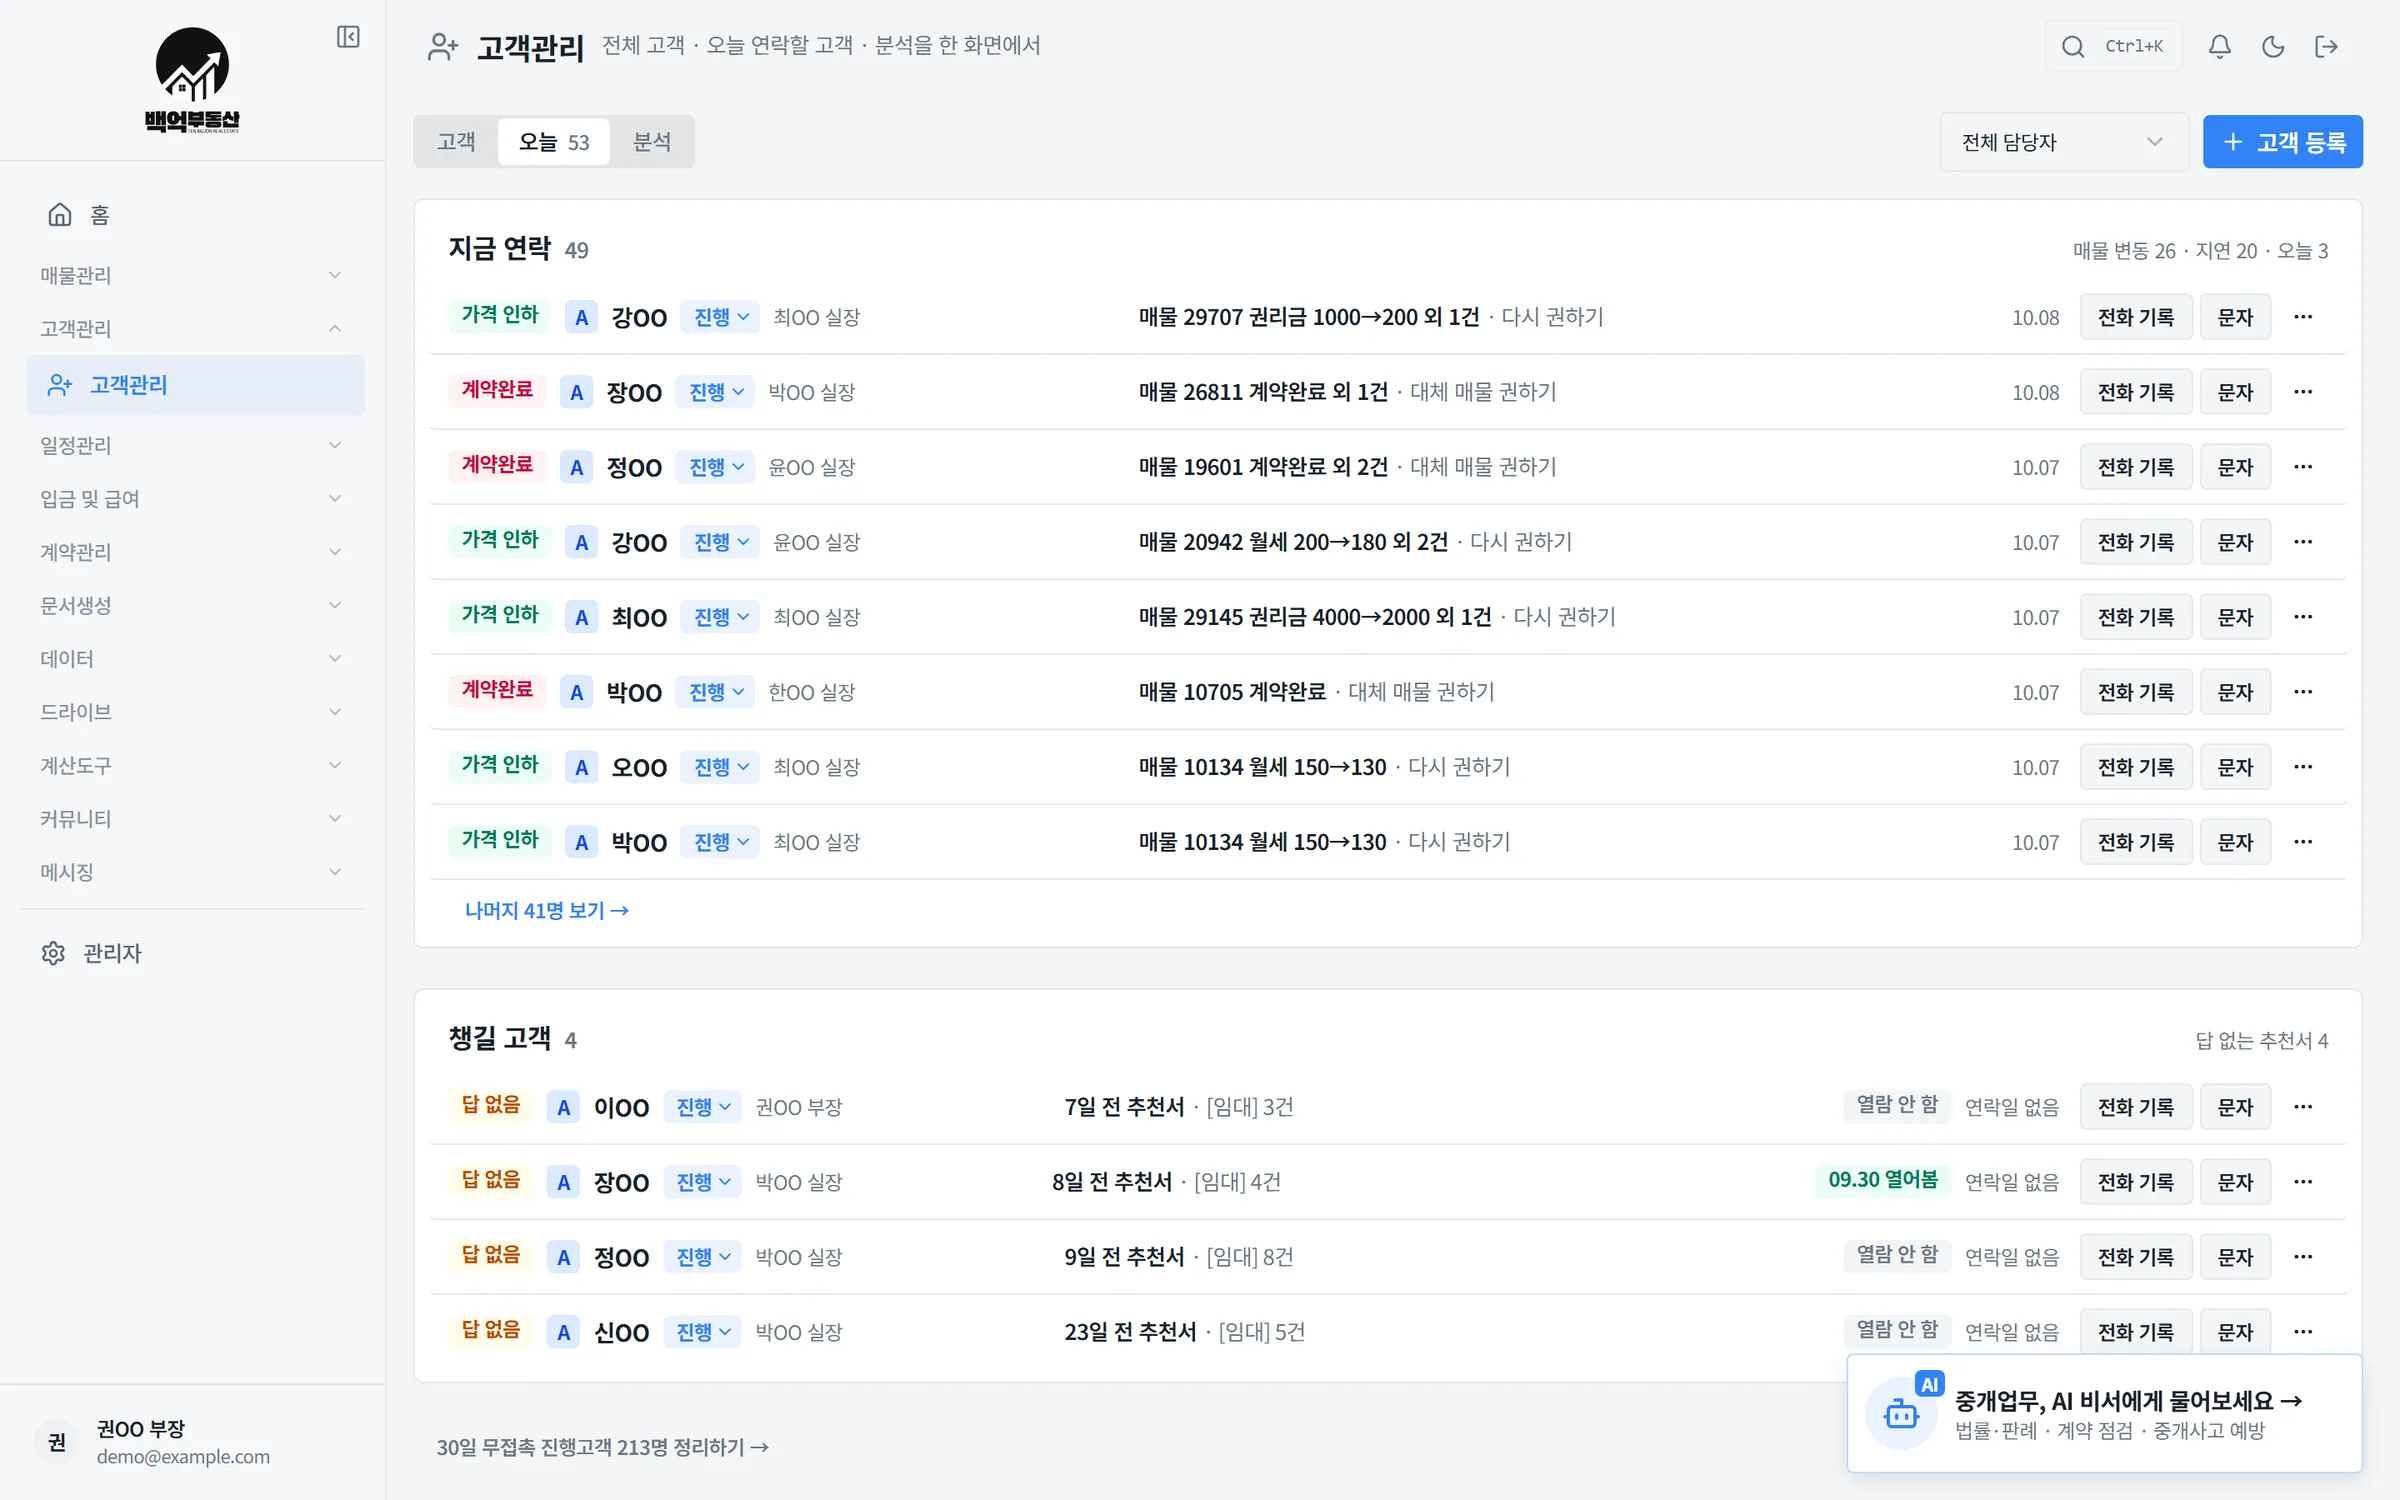Screen dimensions: 2400x1500
Task: Expand the 계약관리 sidebar section
Action: click(x=190, y=552)
